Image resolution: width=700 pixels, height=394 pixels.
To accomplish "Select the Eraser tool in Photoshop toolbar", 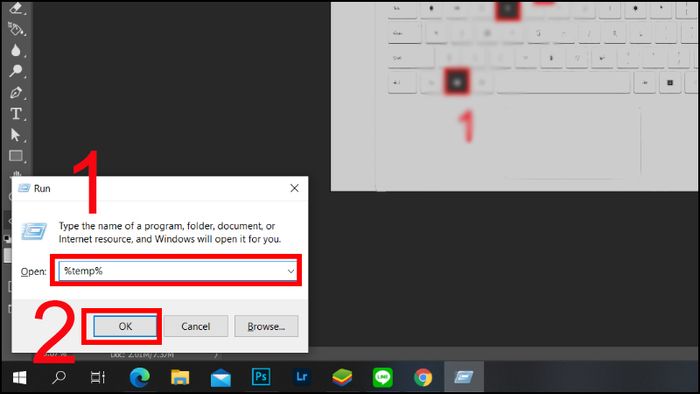I will (x=16, y=8).
